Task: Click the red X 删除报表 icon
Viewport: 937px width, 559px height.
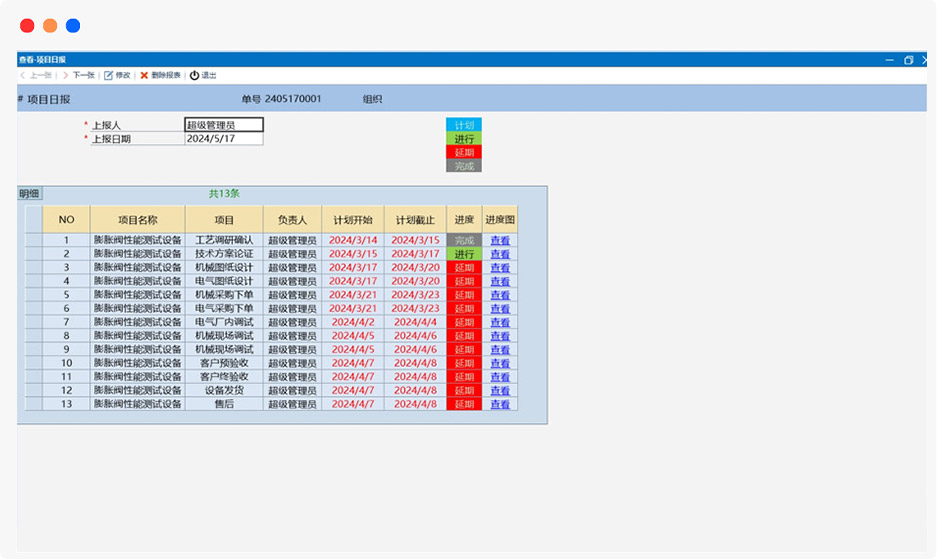Action: (144, 75)
